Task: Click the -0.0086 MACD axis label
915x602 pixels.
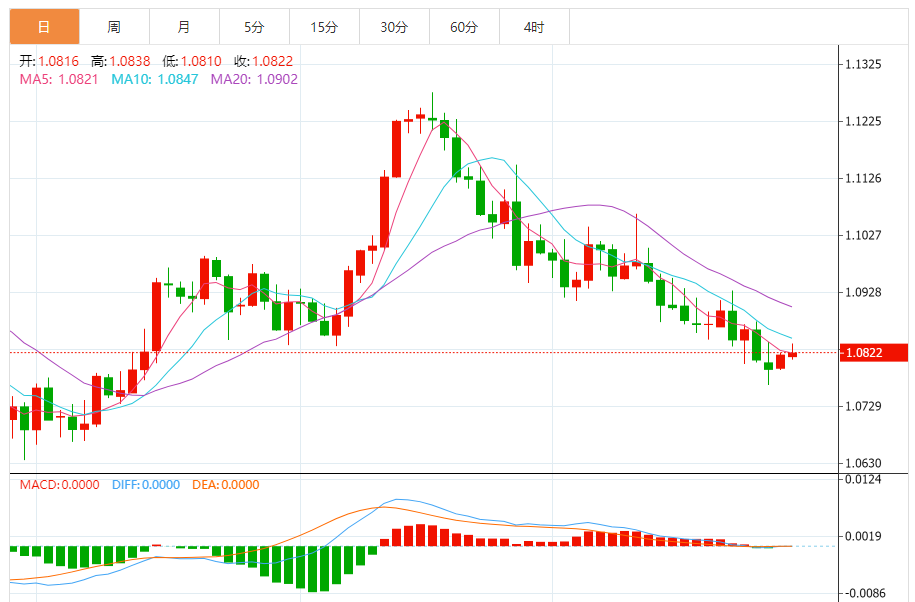Action: [x=865, y=593]
